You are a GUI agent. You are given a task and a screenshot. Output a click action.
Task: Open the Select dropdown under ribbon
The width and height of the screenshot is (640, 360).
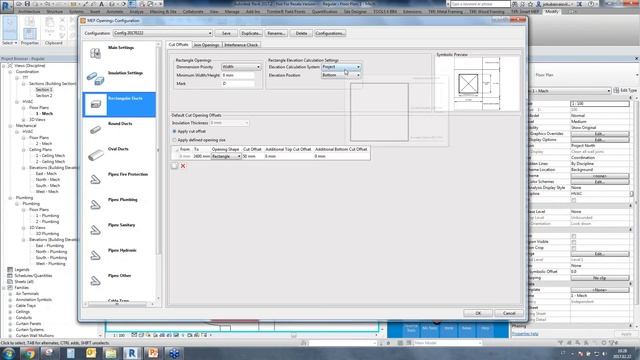10,43
